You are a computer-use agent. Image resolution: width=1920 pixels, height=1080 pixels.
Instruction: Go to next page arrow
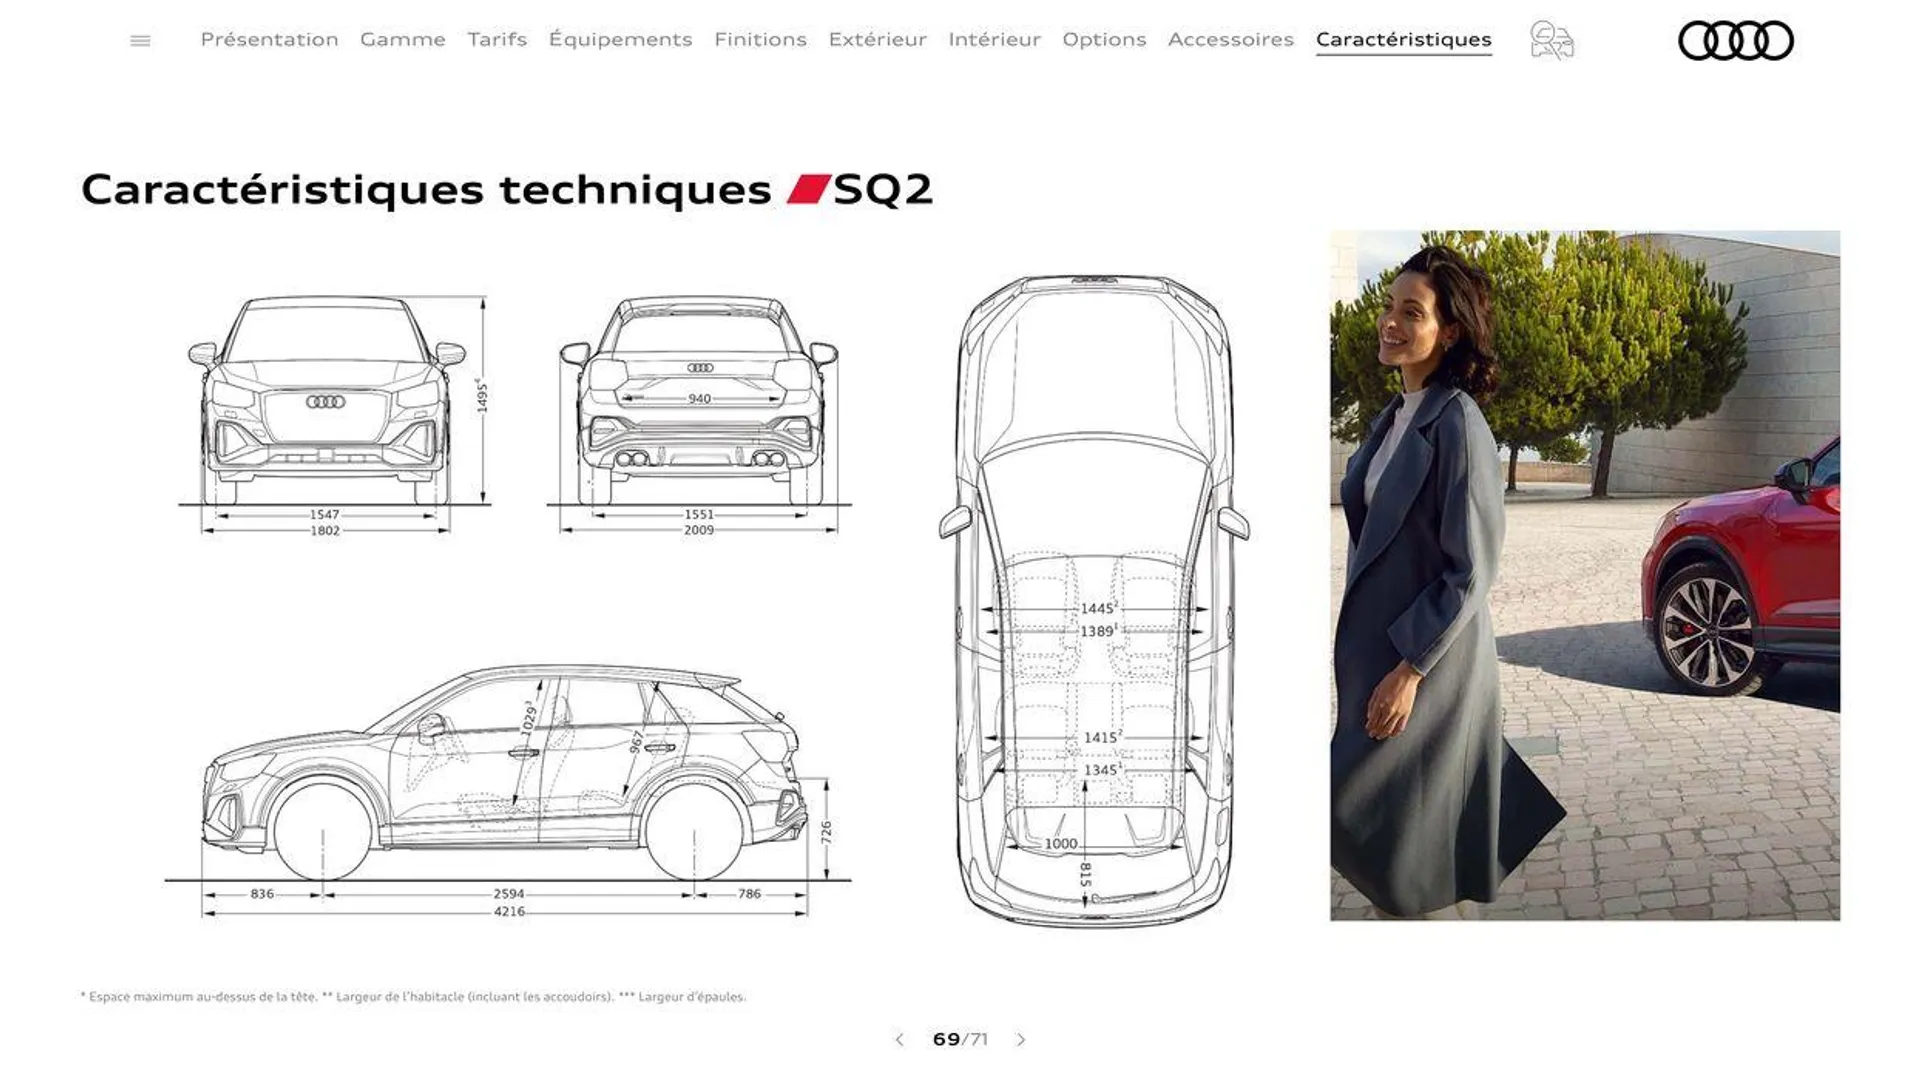1021,1040
